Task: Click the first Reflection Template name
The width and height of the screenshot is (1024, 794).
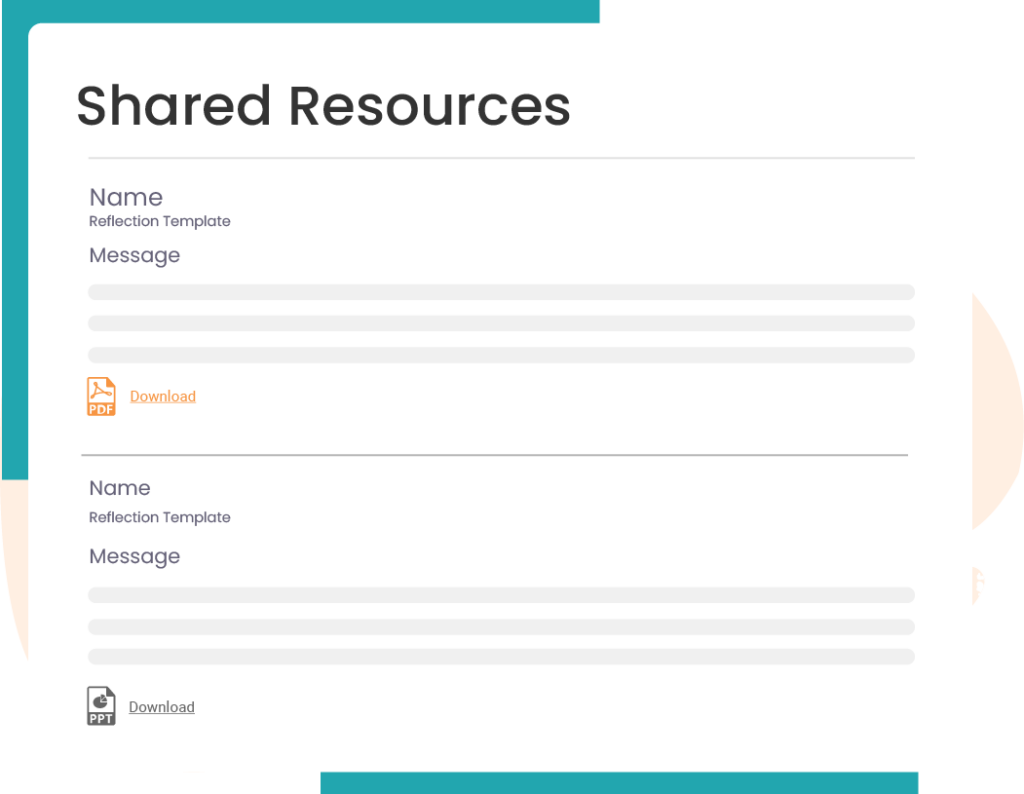Action: tap(159, 221)
